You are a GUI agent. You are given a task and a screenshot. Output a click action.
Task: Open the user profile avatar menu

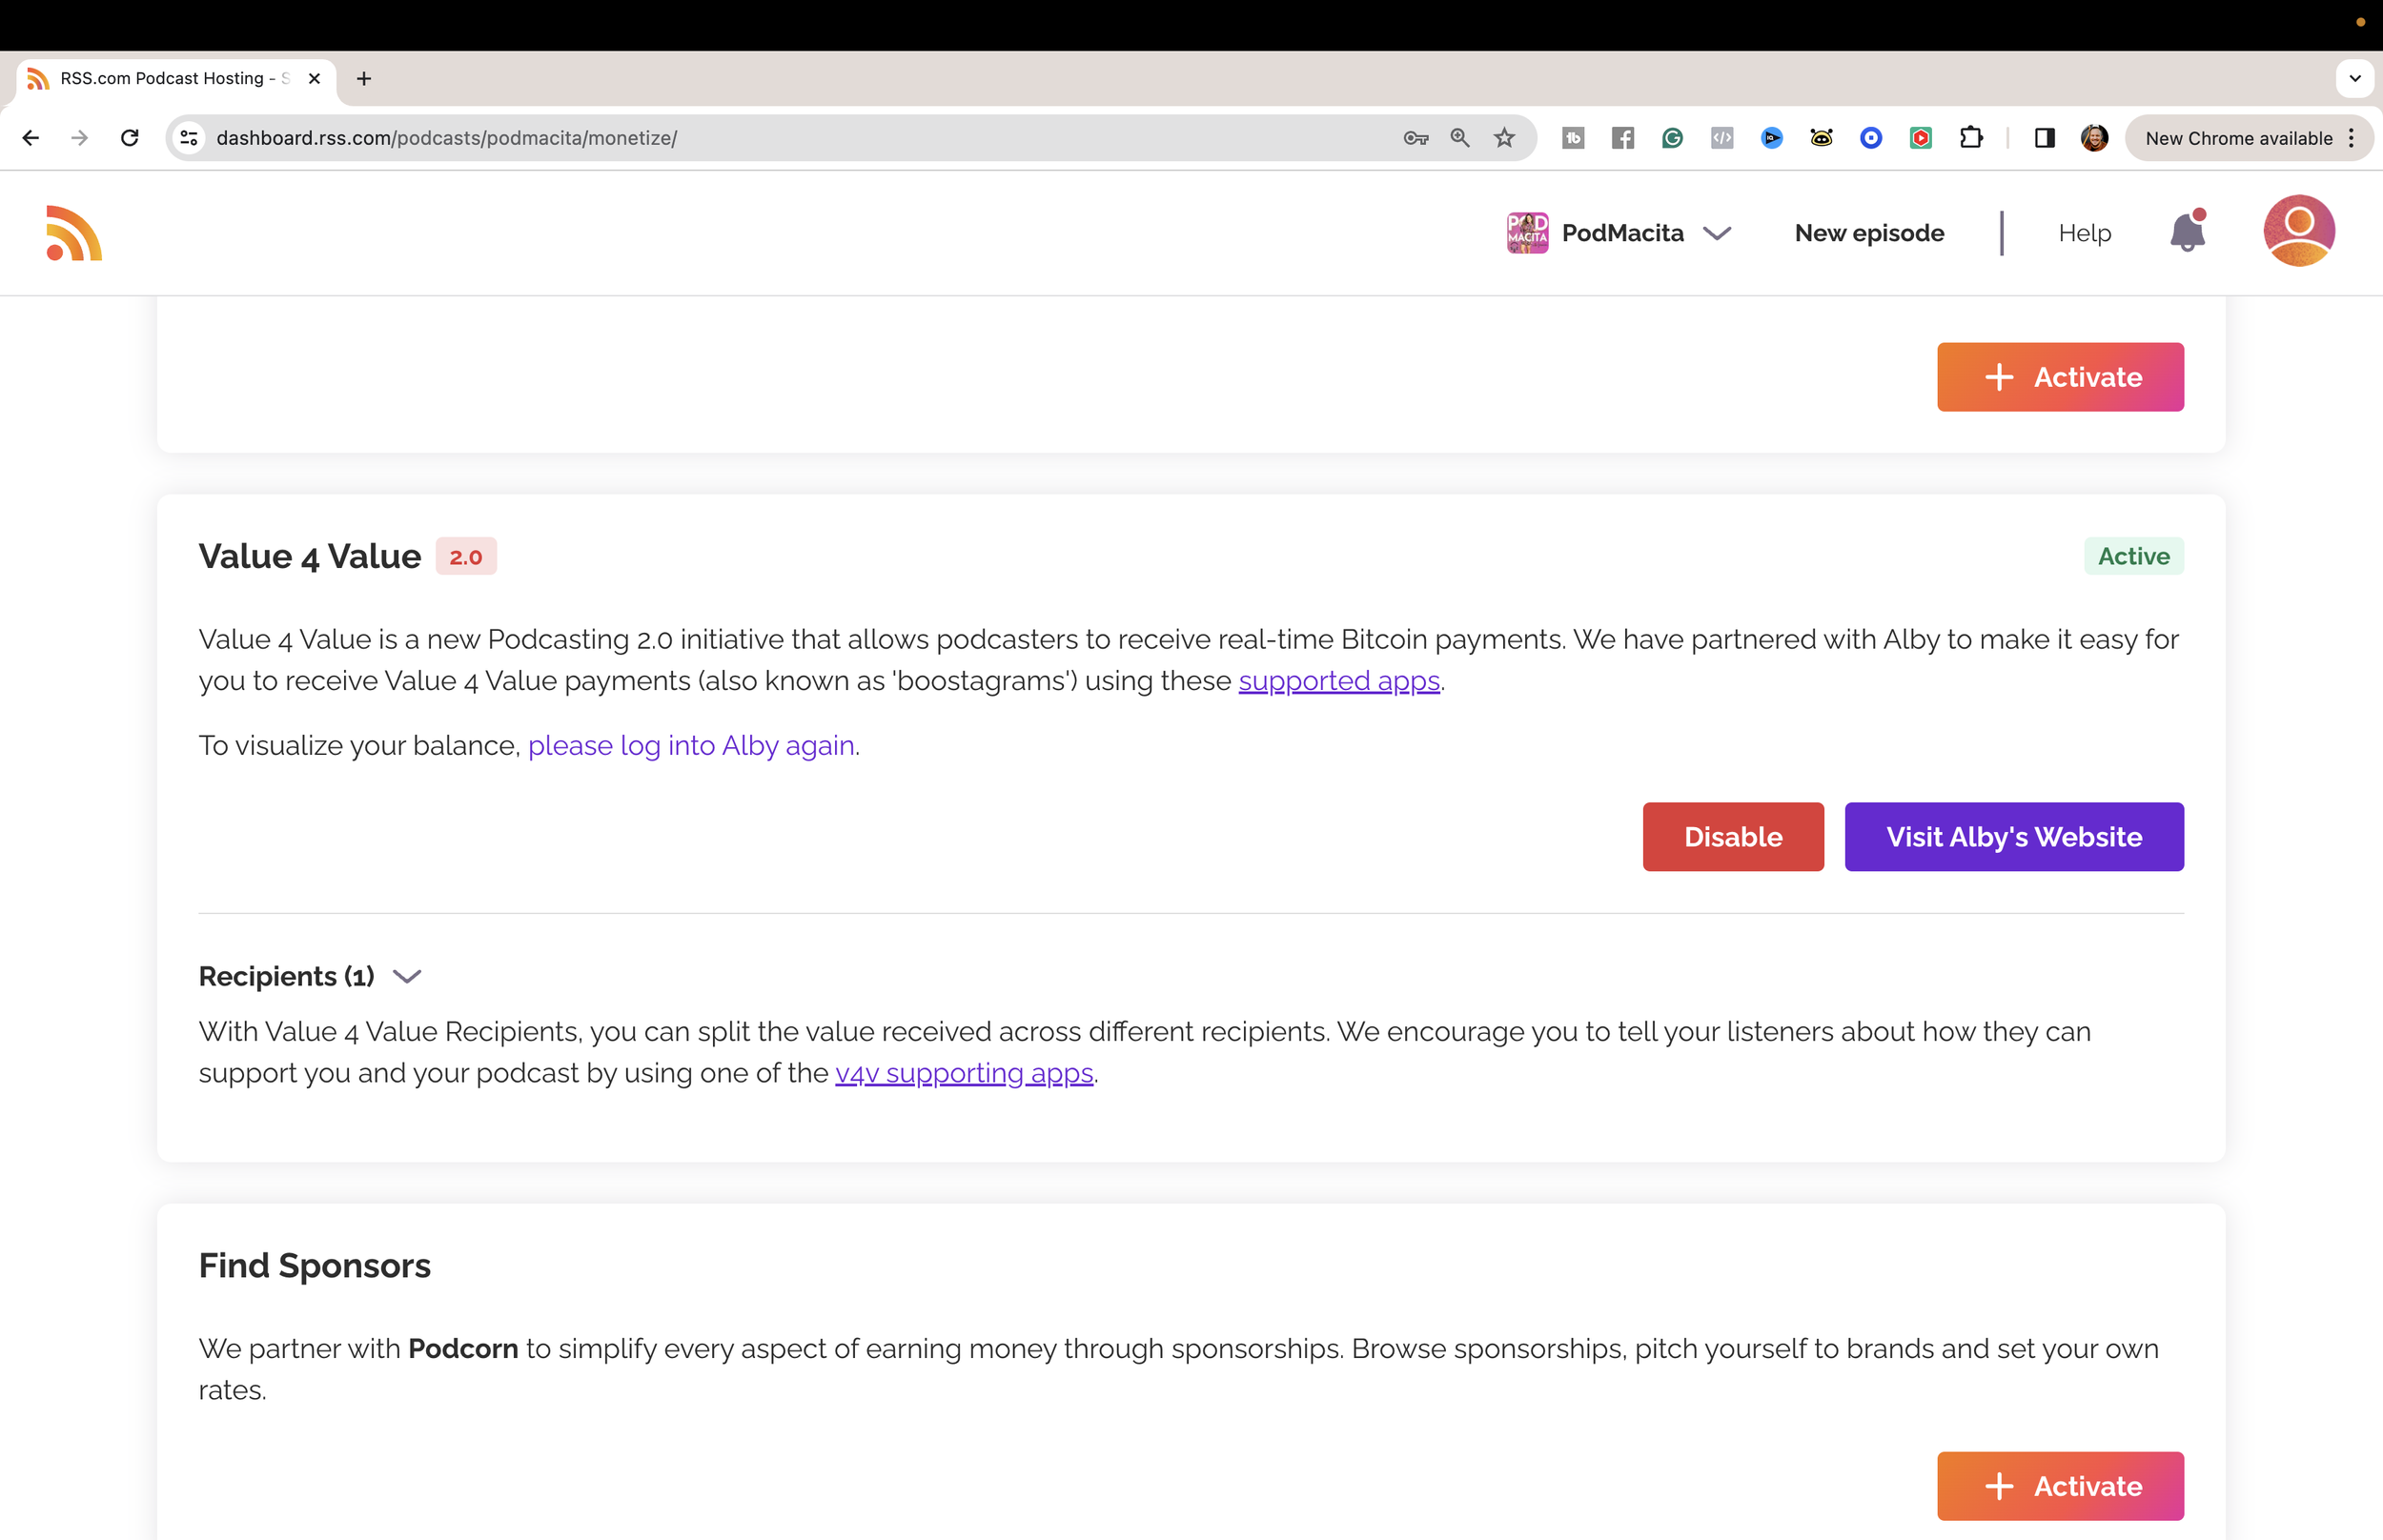coord(2298,231)
